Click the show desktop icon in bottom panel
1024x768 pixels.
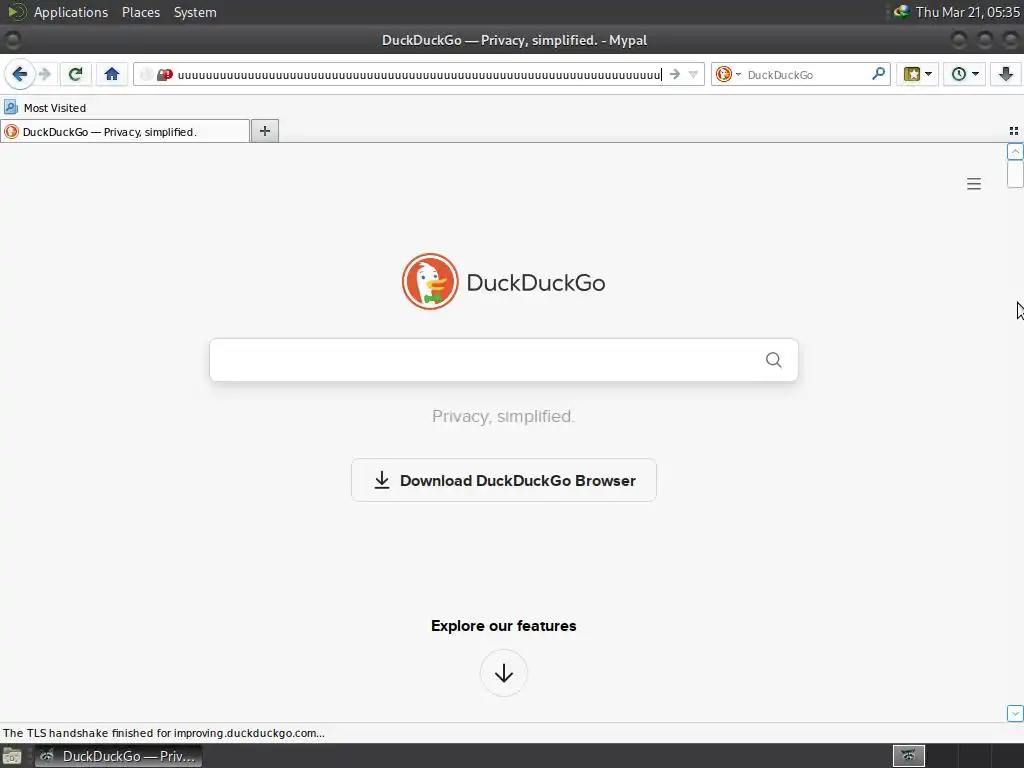click(12, 756)
